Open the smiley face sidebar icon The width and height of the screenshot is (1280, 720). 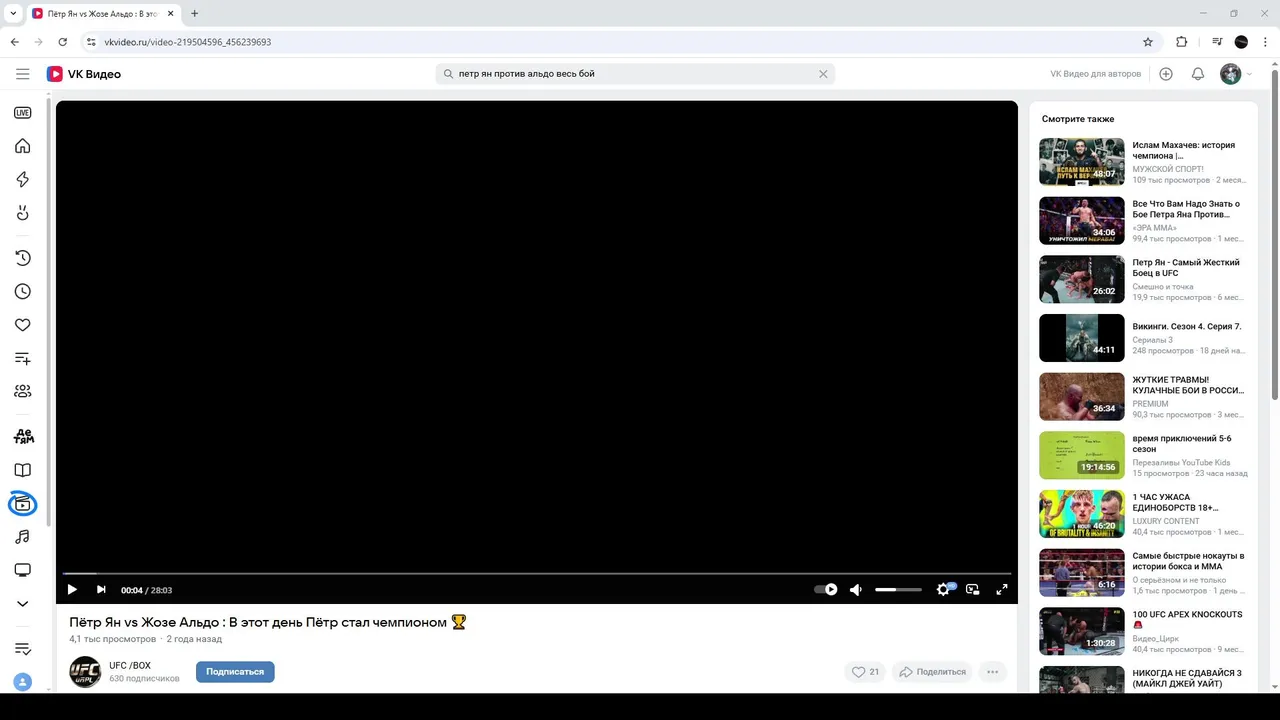click(22, 212)
